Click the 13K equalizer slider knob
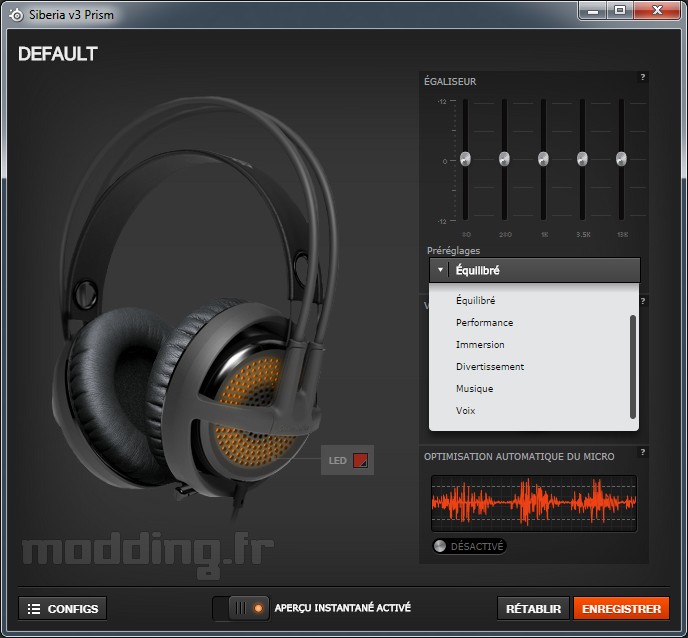This screenshot has height=638, width=688. 621,159
